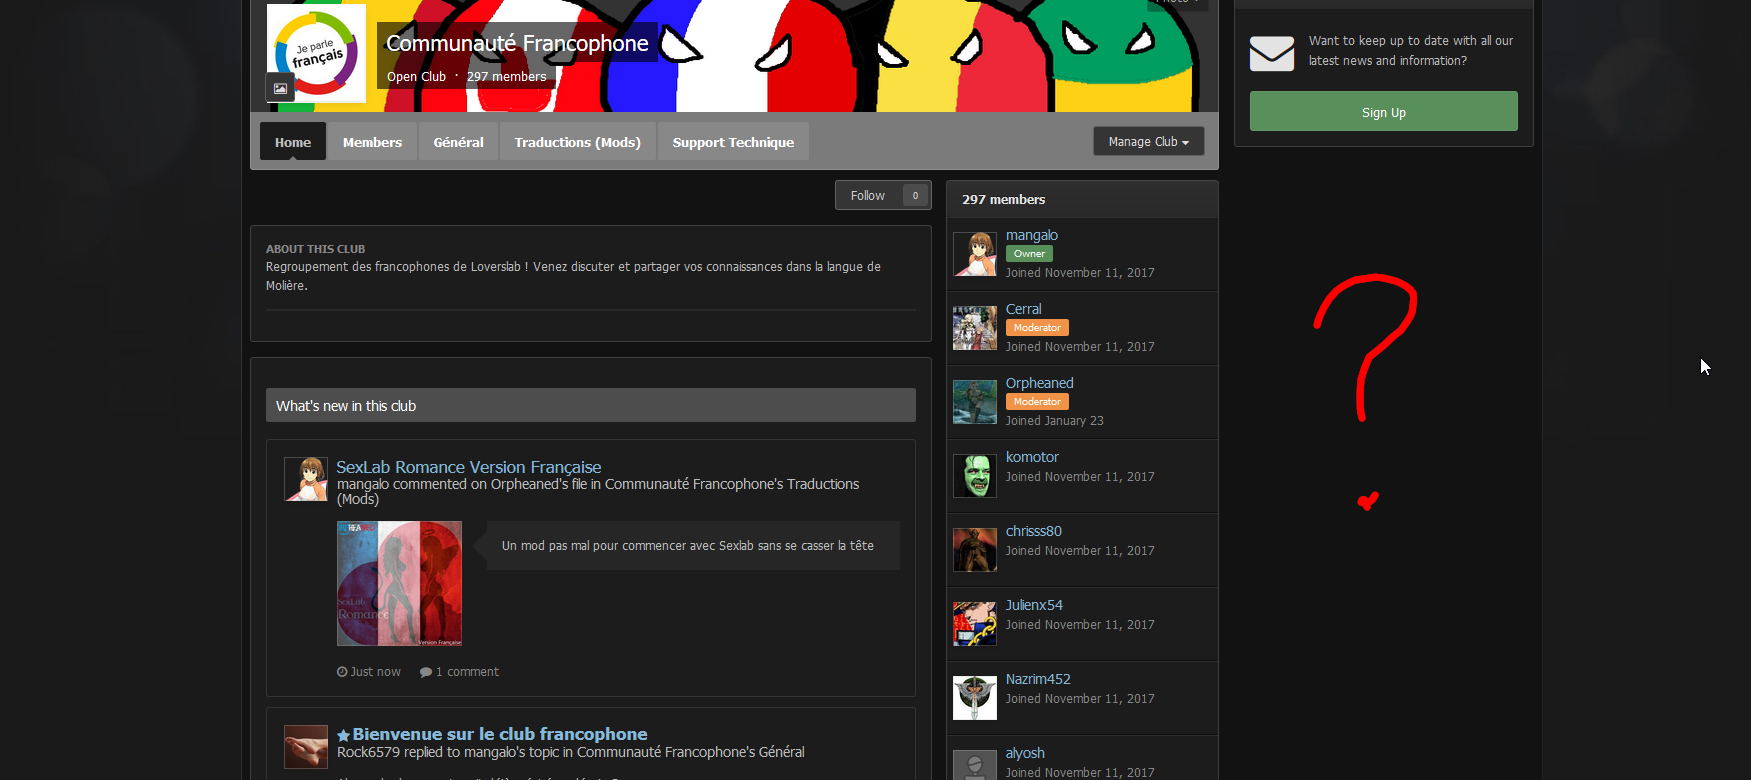The height and width of the screenshot is (780, 1751).
Task: Click the green Sign Up button
Action: point(1384,111)
